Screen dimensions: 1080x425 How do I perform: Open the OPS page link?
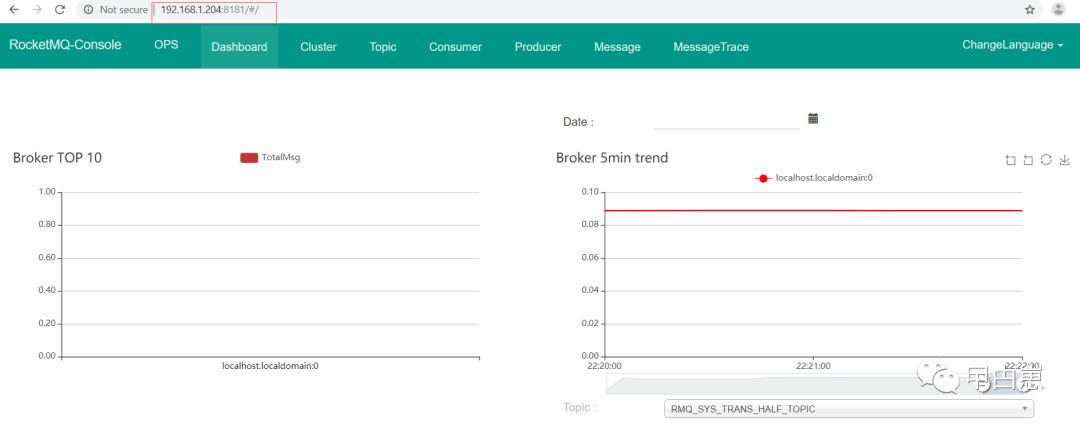point(166,45)
